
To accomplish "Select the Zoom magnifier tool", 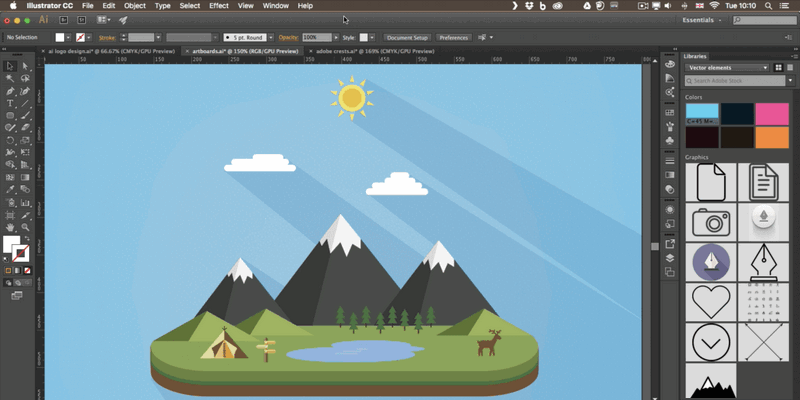I will tap(24, 227).
